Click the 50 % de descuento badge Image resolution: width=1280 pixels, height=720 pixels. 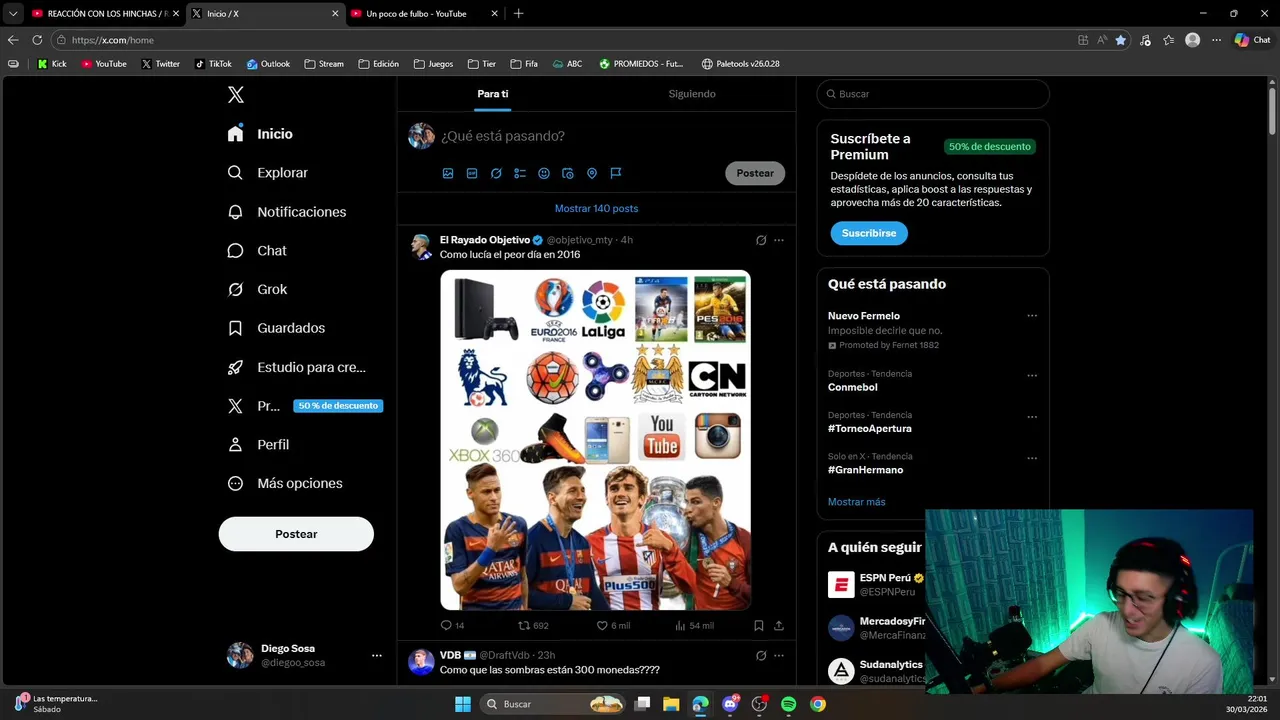click(338, 406)
